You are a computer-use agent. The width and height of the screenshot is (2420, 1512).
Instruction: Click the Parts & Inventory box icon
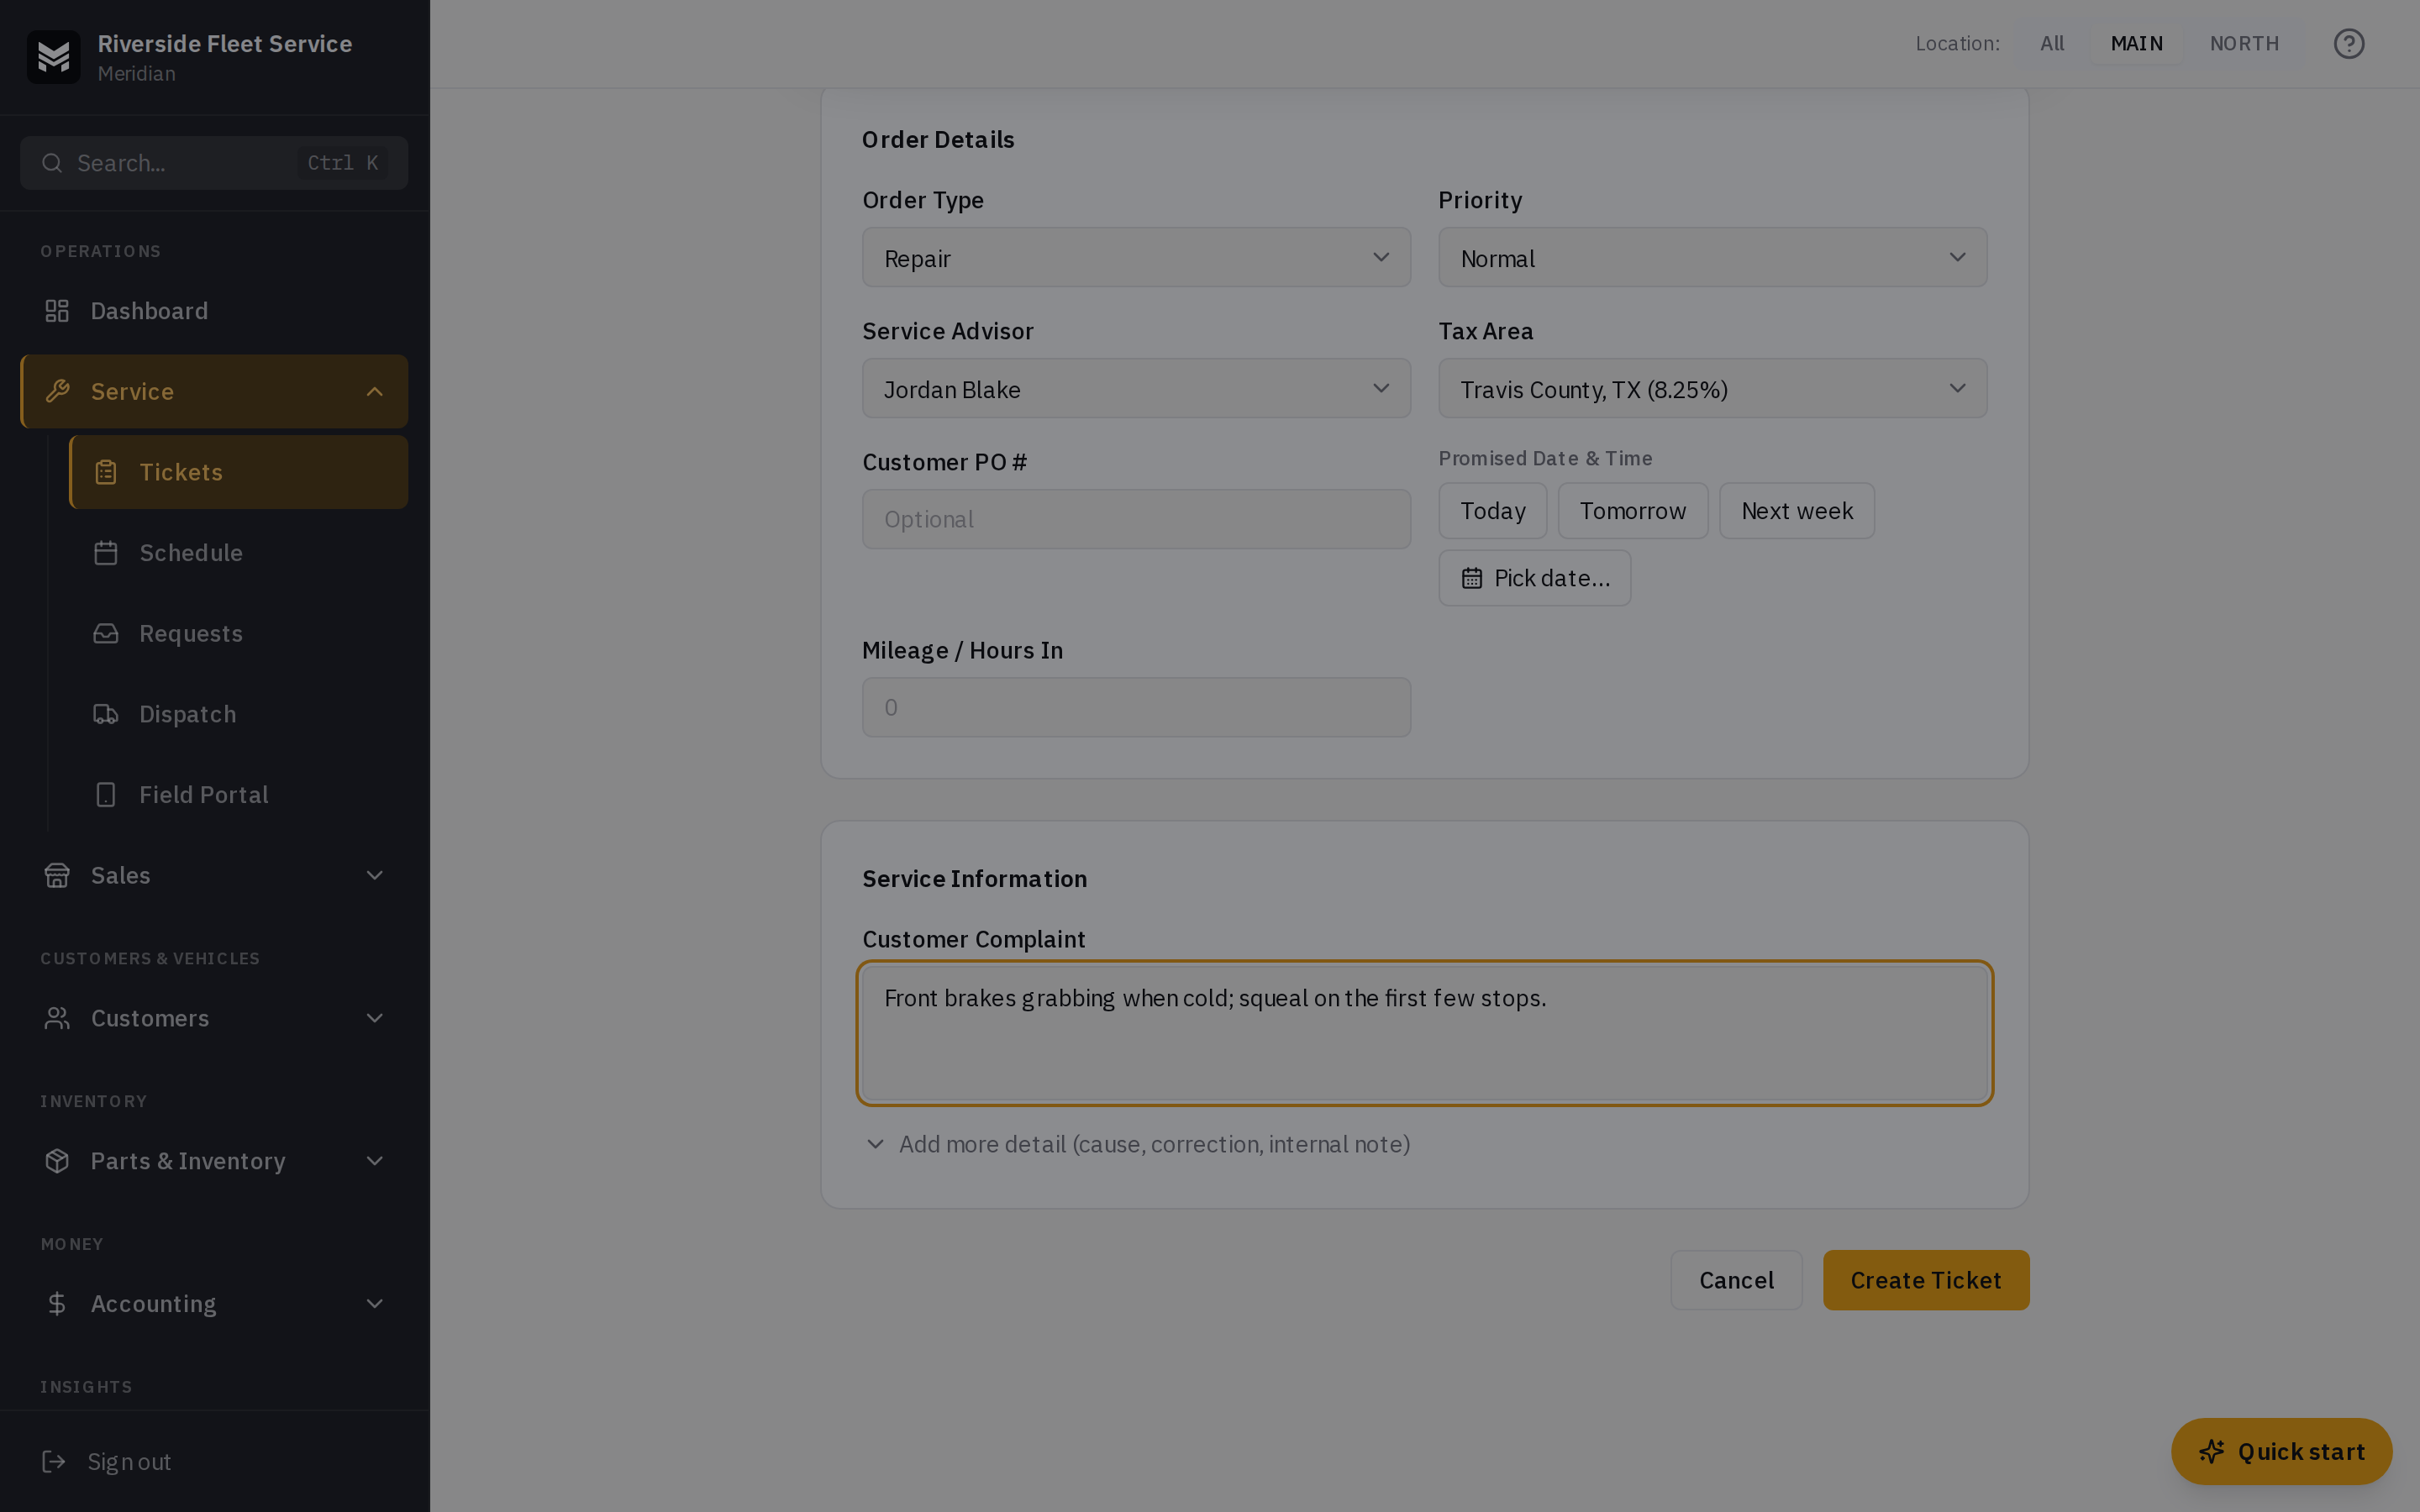coord(57,1161)
